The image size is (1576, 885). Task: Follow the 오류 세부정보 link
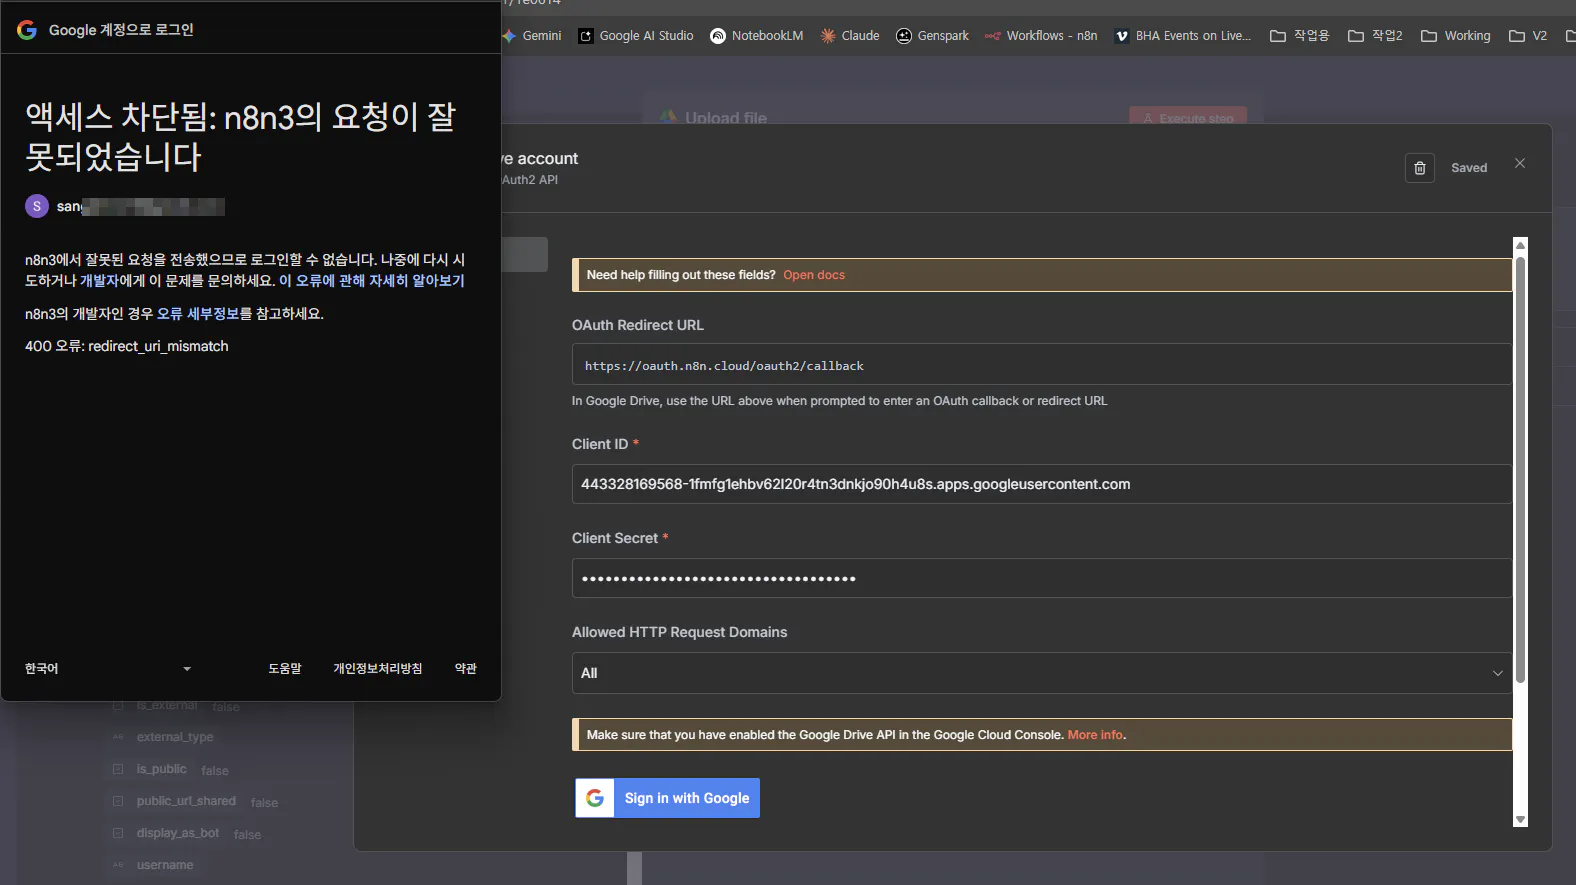coord(198,314)
